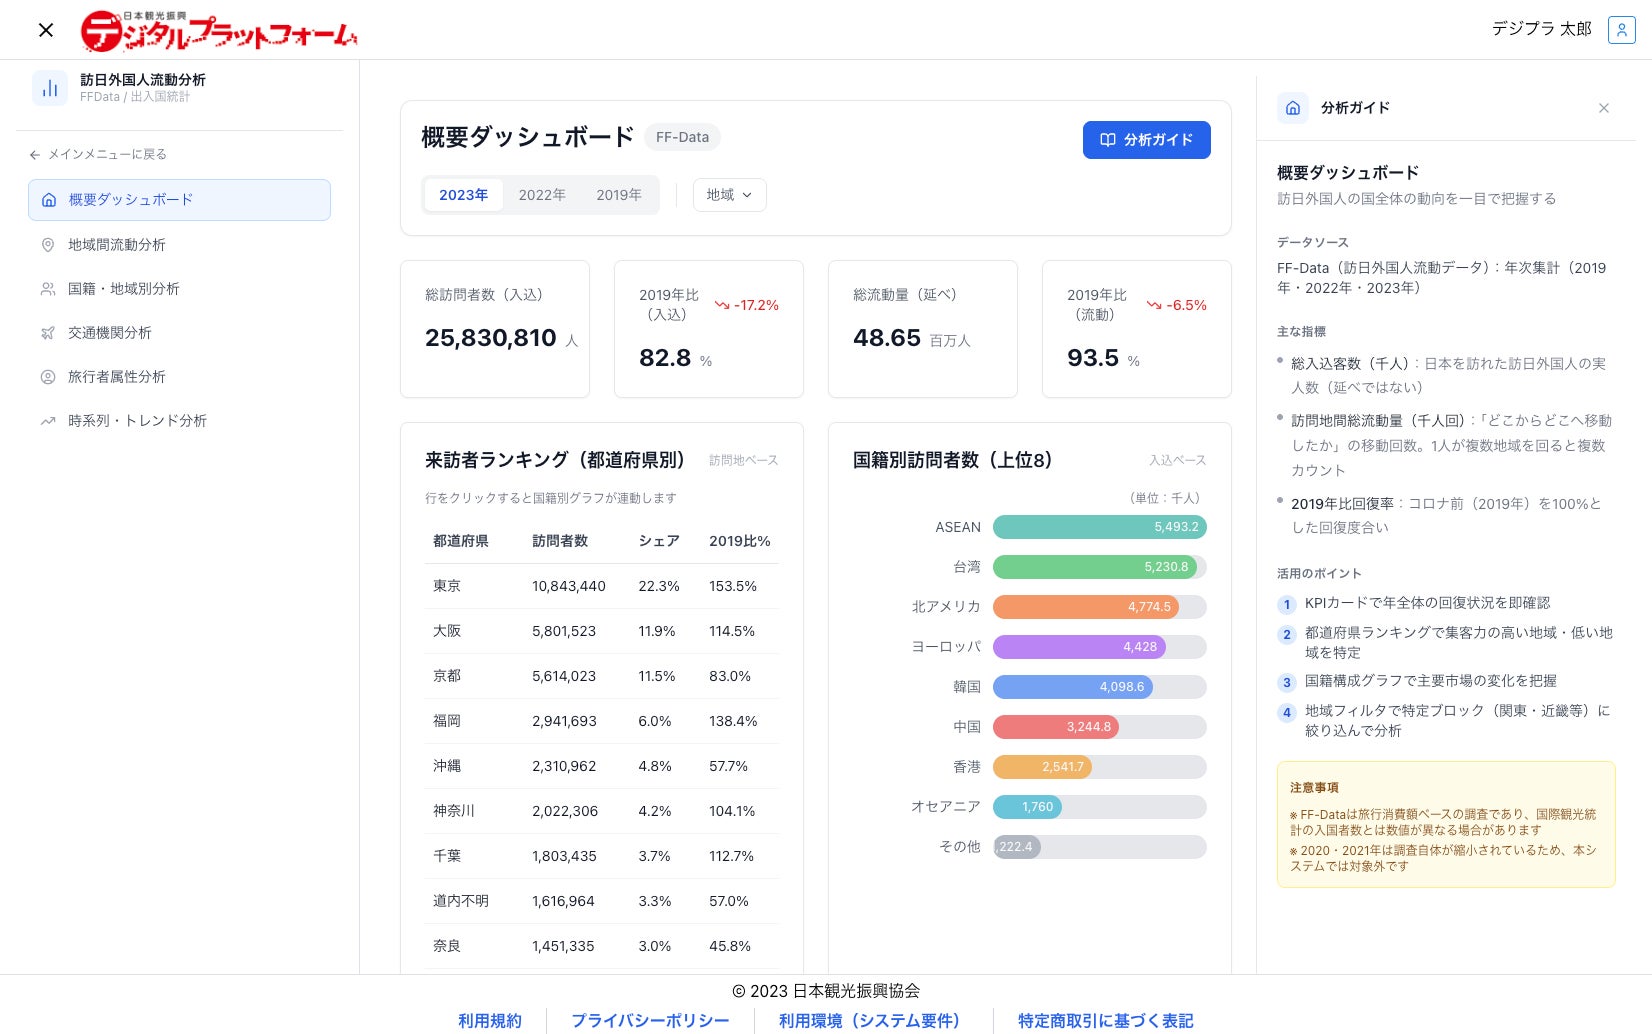1652x1034 pixels.
Task: Open the user profile avatar icon
Action: click(x=1621, y=30)
